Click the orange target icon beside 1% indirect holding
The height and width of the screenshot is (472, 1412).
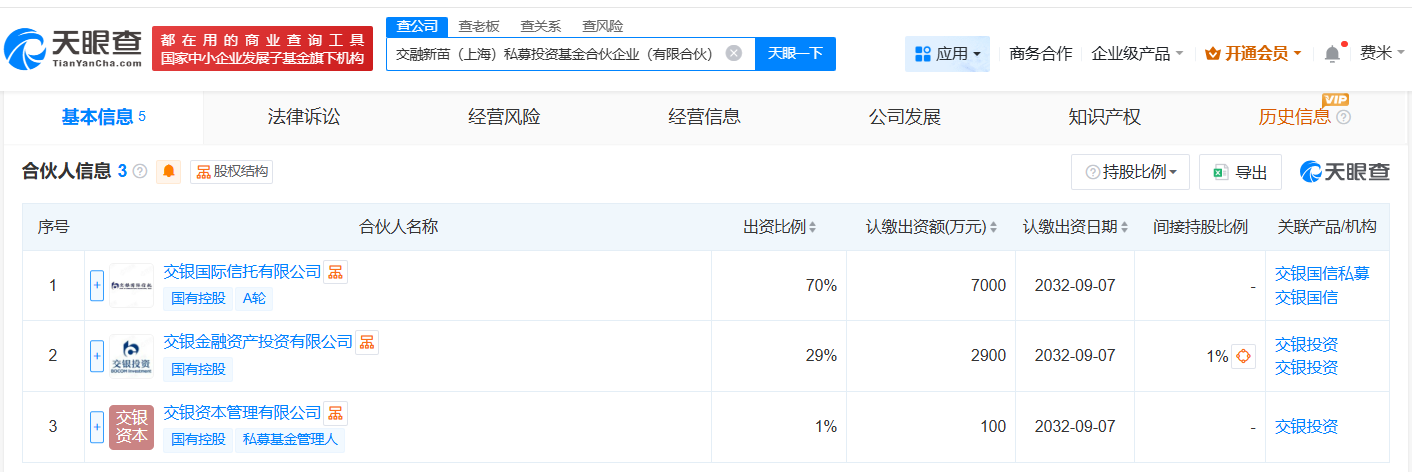pos(1243,356)
